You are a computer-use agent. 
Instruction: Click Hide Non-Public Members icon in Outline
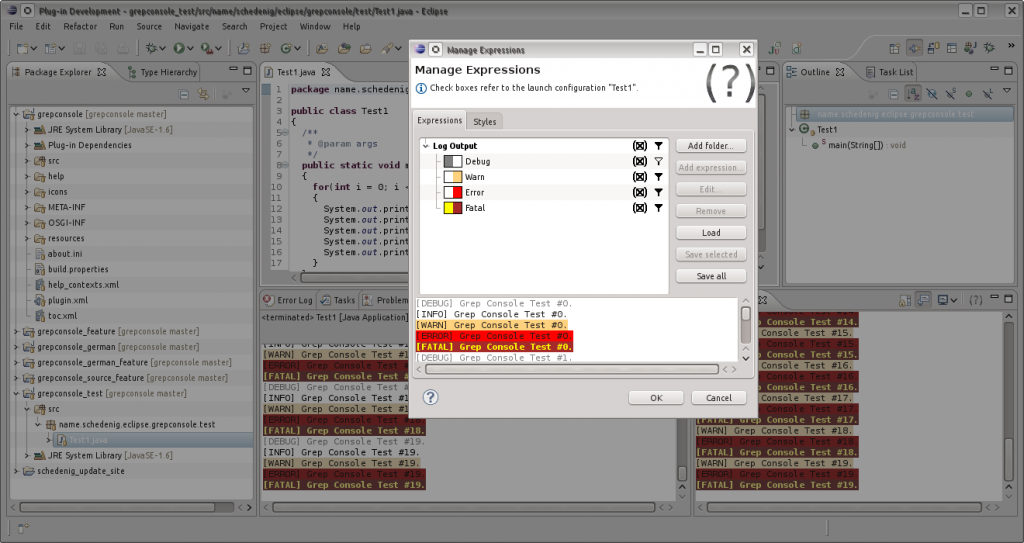click(x=969, y=94)
